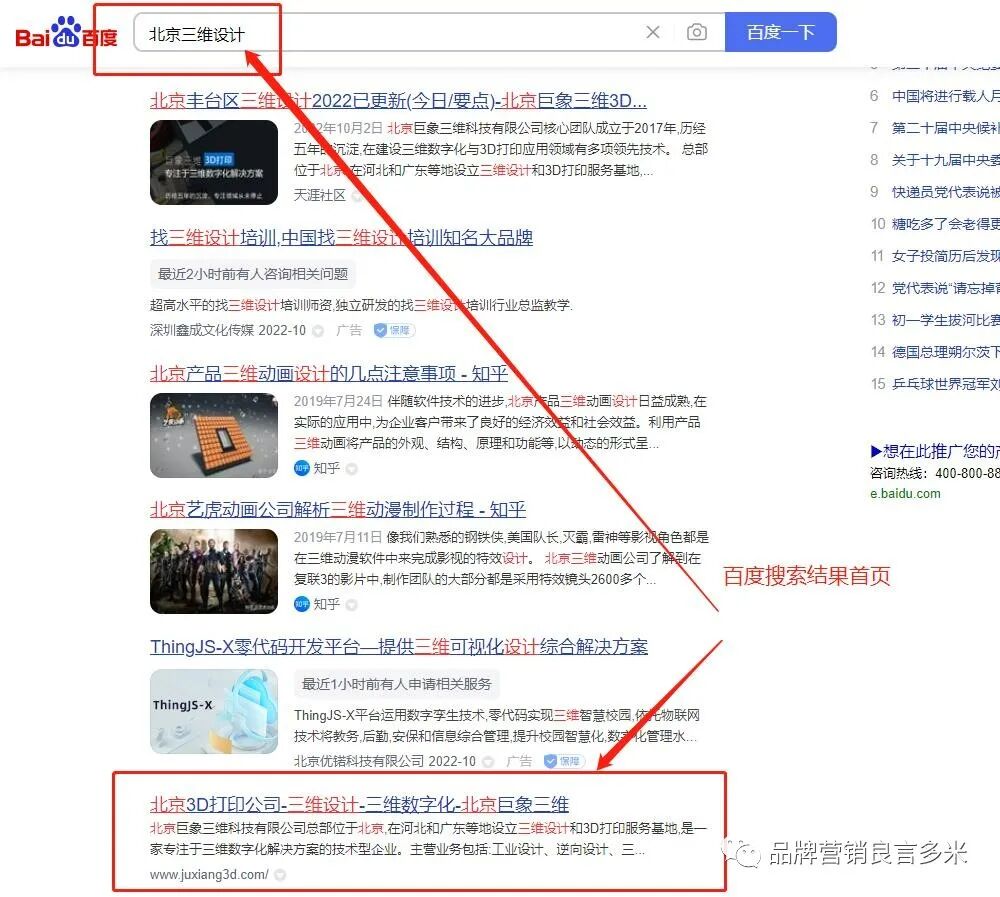Click the Baidu logo
Viewport: 1000px width, 897px height.
pos(66,33)
